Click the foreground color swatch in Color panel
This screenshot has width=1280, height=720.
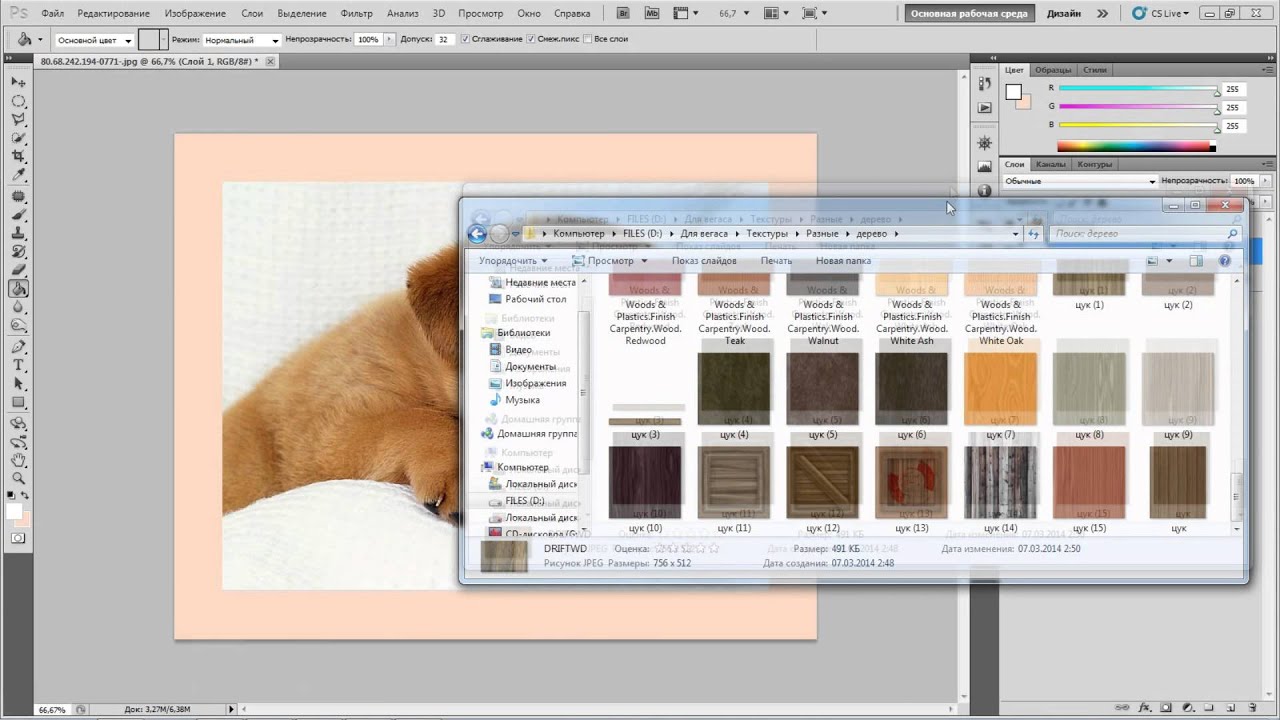[1013, 92]
